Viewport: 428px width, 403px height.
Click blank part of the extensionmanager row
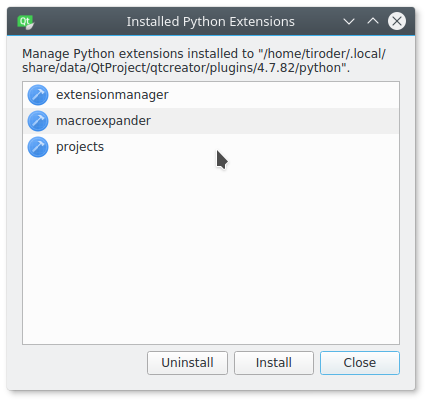click(x=283, y=95)
